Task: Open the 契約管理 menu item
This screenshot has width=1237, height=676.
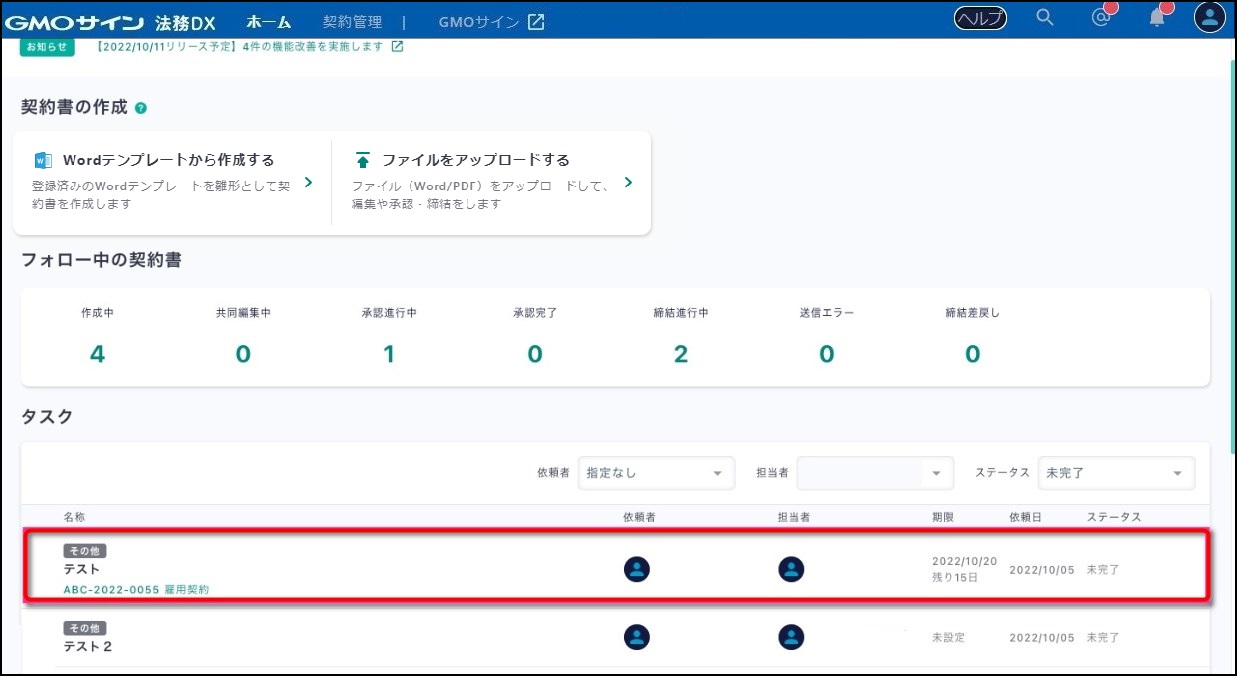Action: click(x=352, y=21)
